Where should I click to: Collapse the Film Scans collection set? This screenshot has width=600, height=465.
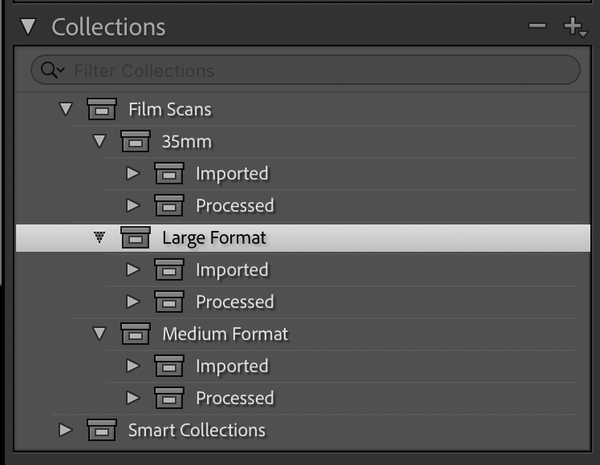point(66,108)
